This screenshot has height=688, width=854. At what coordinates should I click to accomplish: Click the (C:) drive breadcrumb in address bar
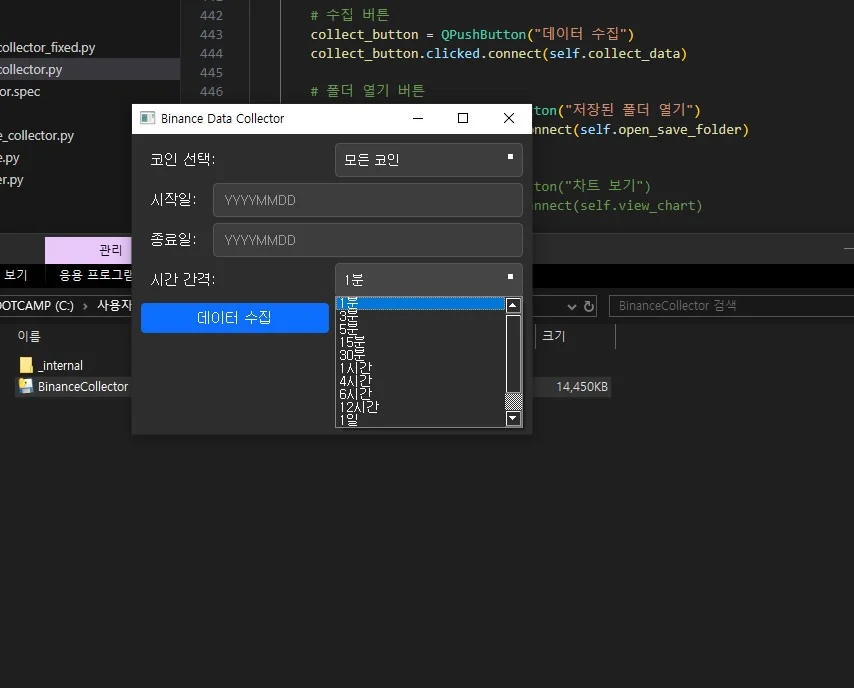click(x=36, y=306)
